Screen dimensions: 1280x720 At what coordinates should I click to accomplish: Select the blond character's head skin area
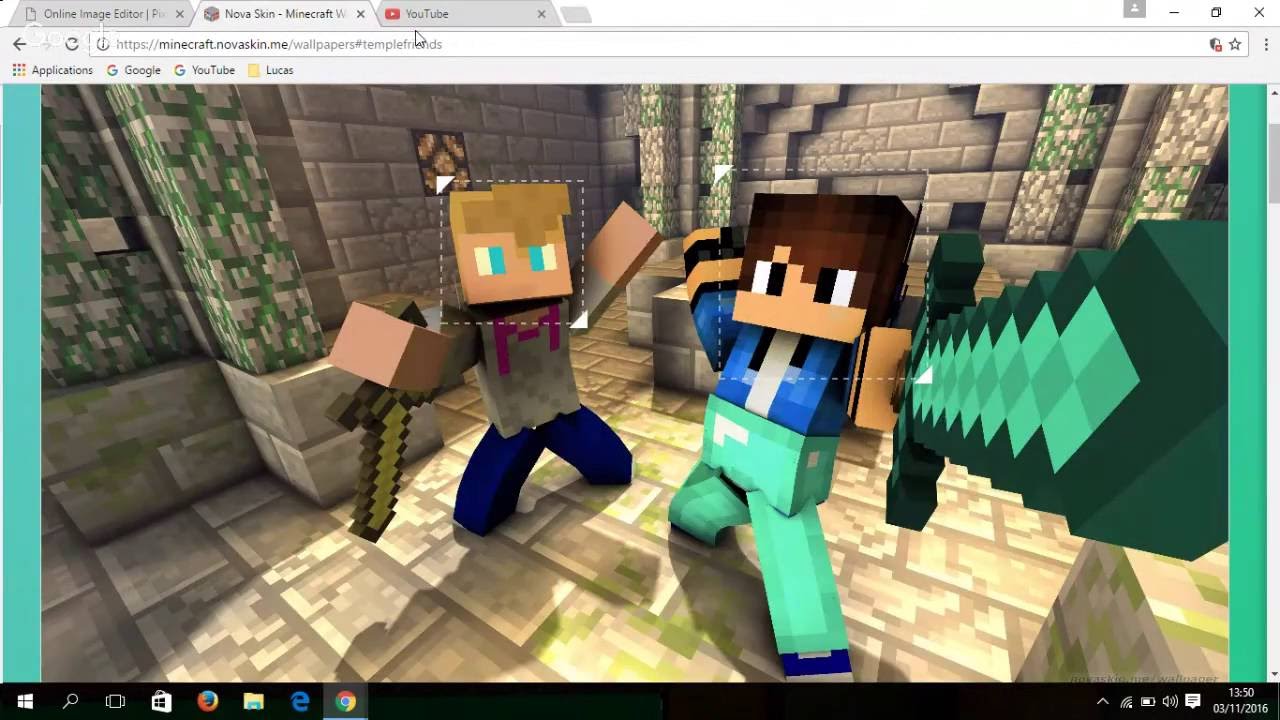tap(512, 252)
